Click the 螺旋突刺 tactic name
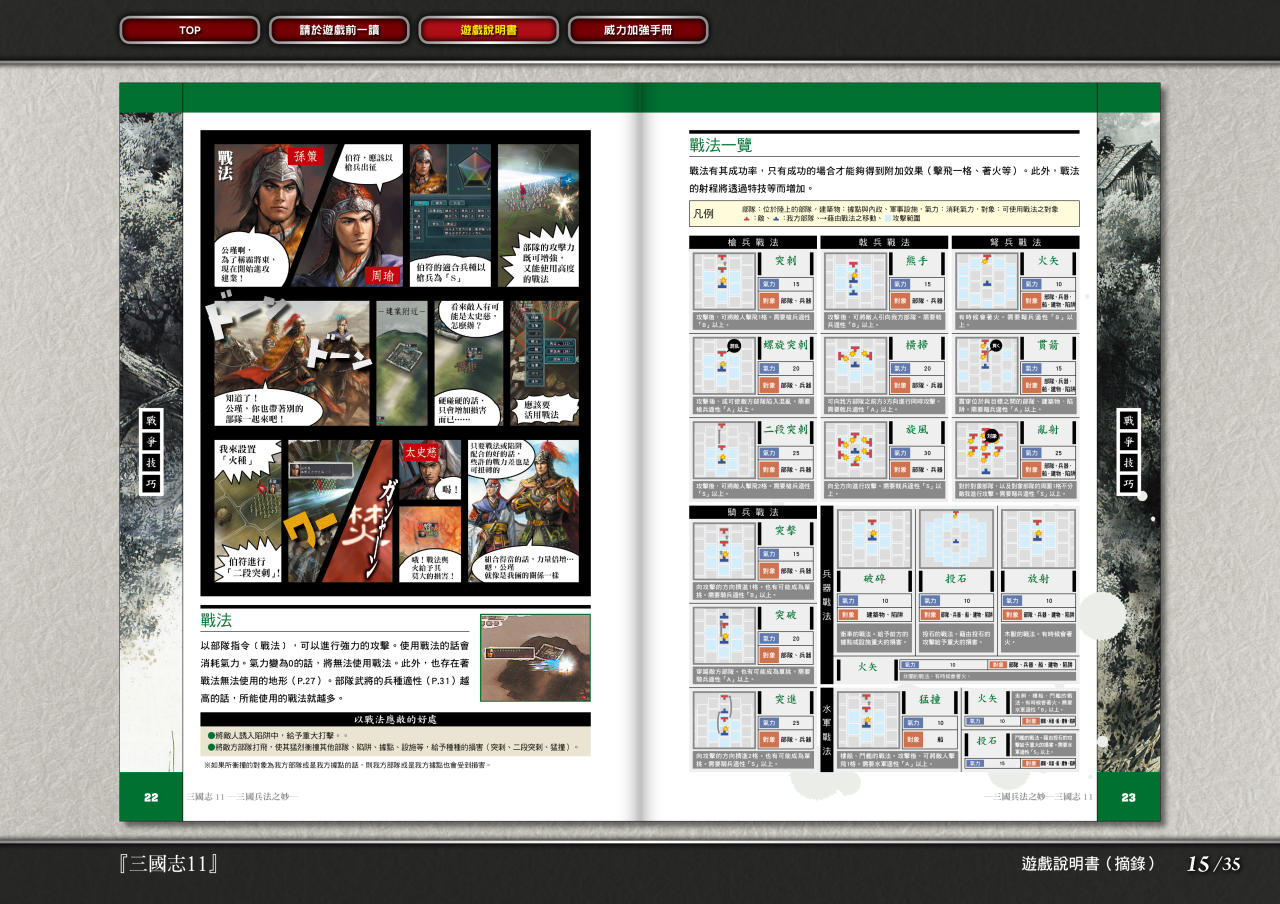The image size is (1280, 904). click(785, 345)
